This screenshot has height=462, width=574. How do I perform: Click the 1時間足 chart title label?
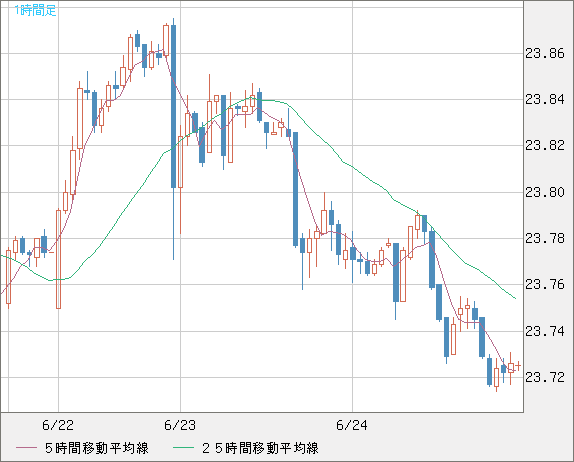[x=36, y=10]
